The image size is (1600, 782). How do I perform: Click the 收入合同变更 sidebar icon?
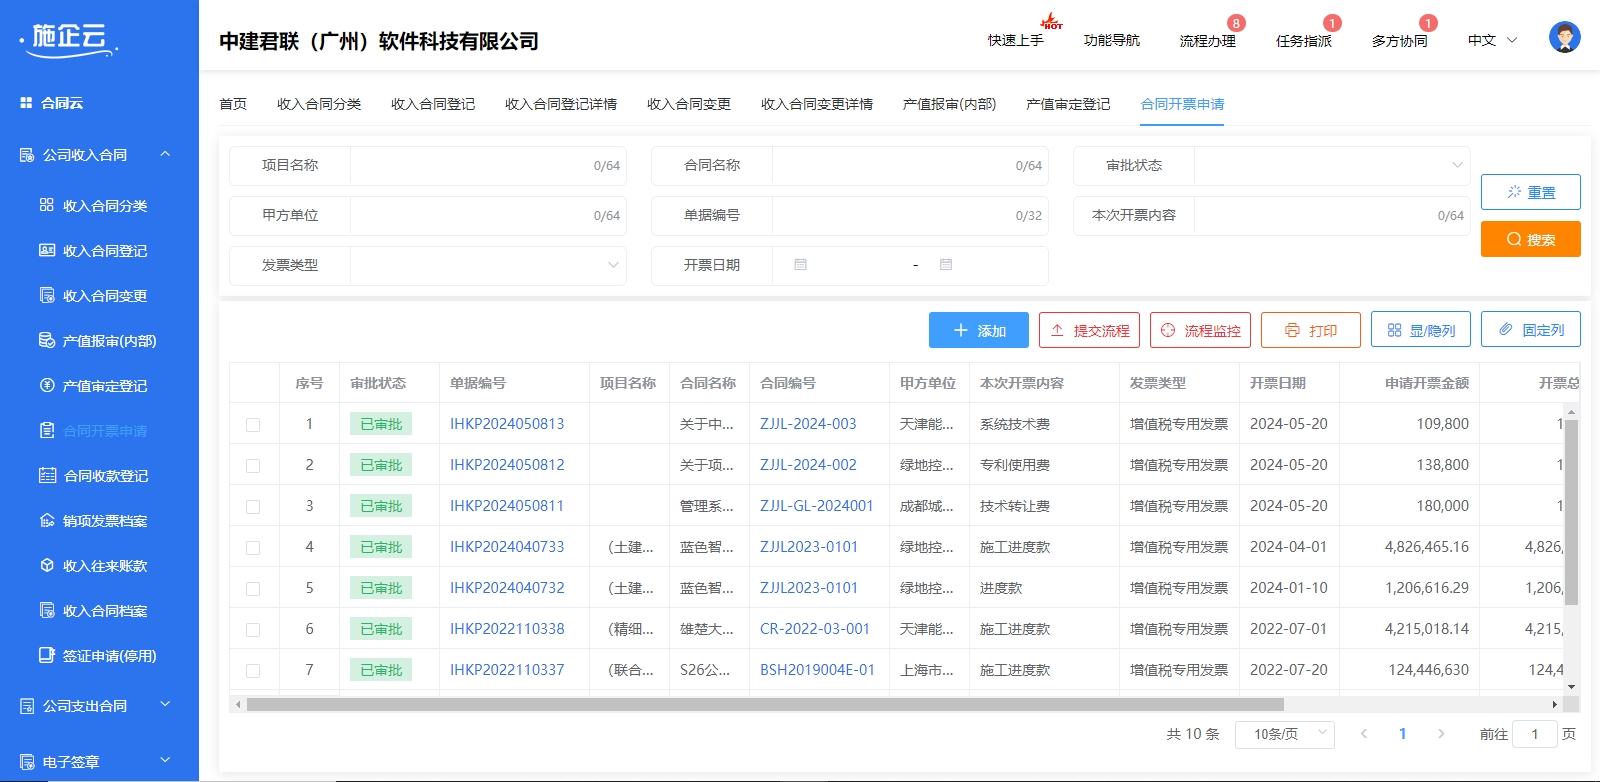(x=47, y=295)
